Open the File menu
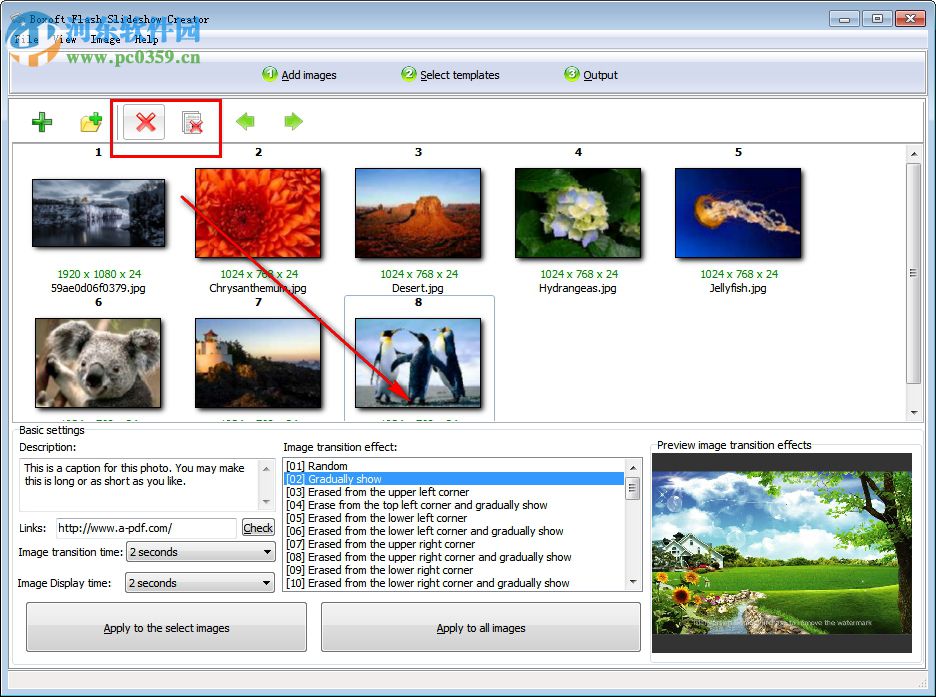Viewport: 936px width, 697px height. 25,40
